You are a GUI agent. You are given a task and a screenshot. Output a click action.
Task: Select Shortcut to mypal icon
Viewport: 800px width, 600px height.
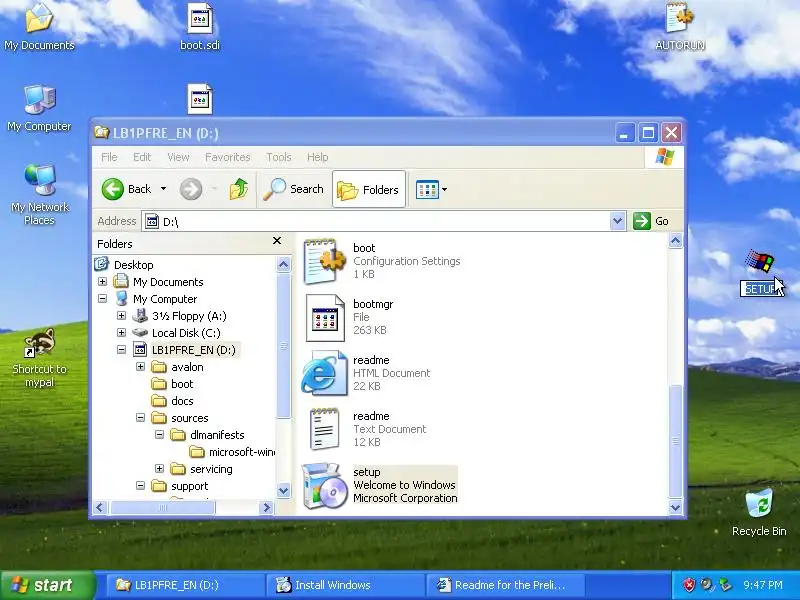39,358
